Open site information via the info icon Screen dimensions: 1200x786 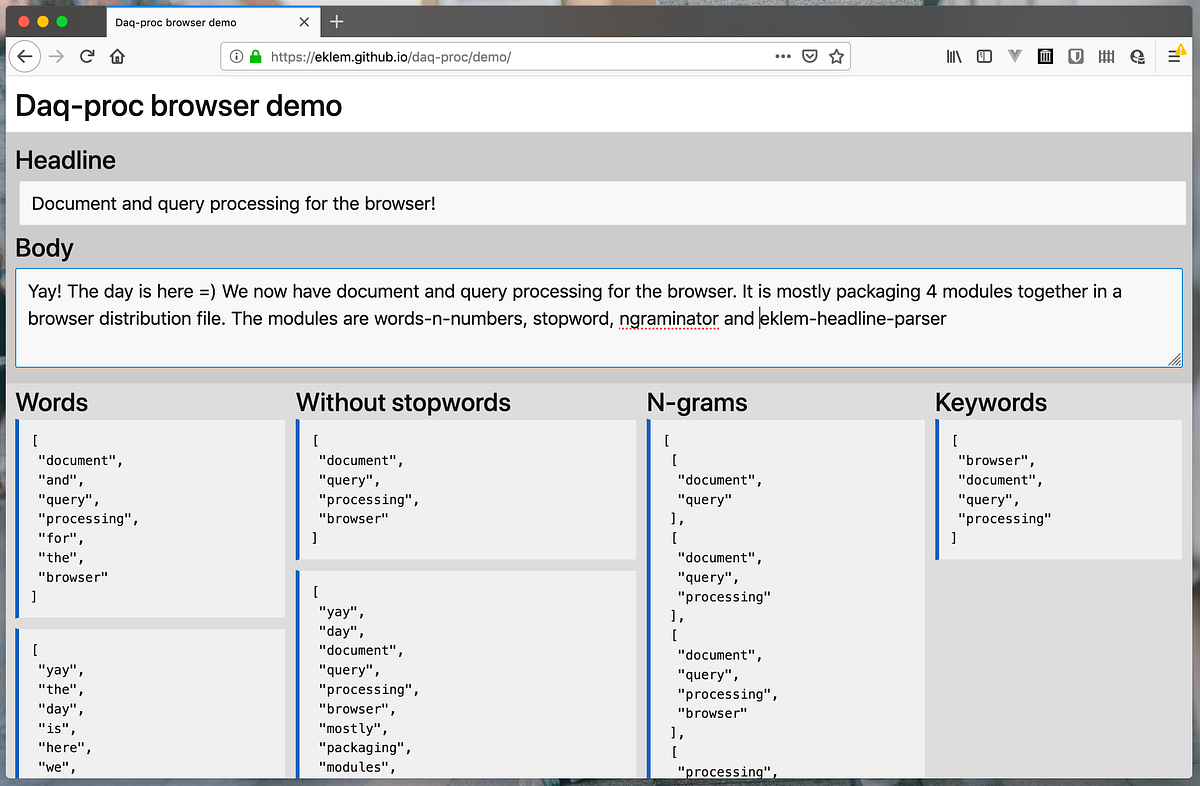[236, 56]
